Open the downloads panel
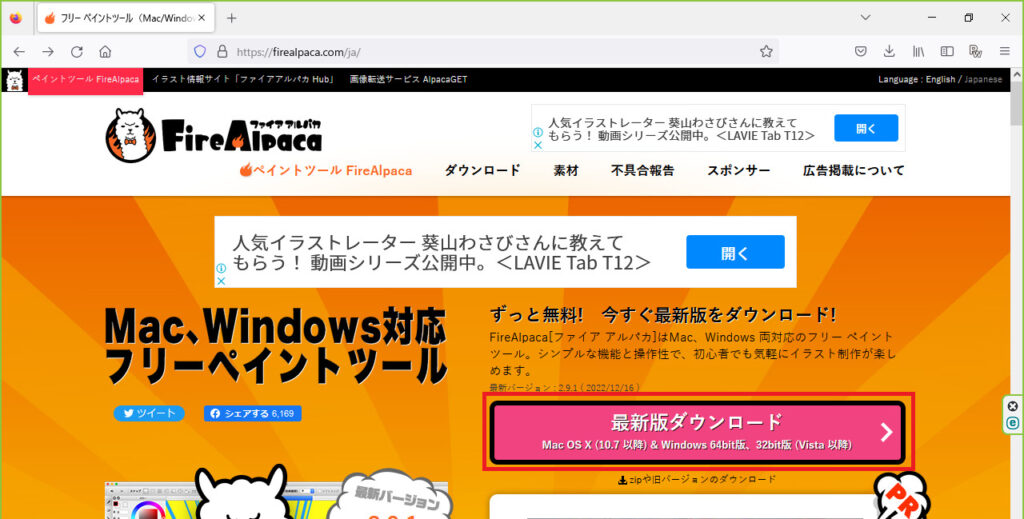 pyautogui.click(x=889, y=52)
